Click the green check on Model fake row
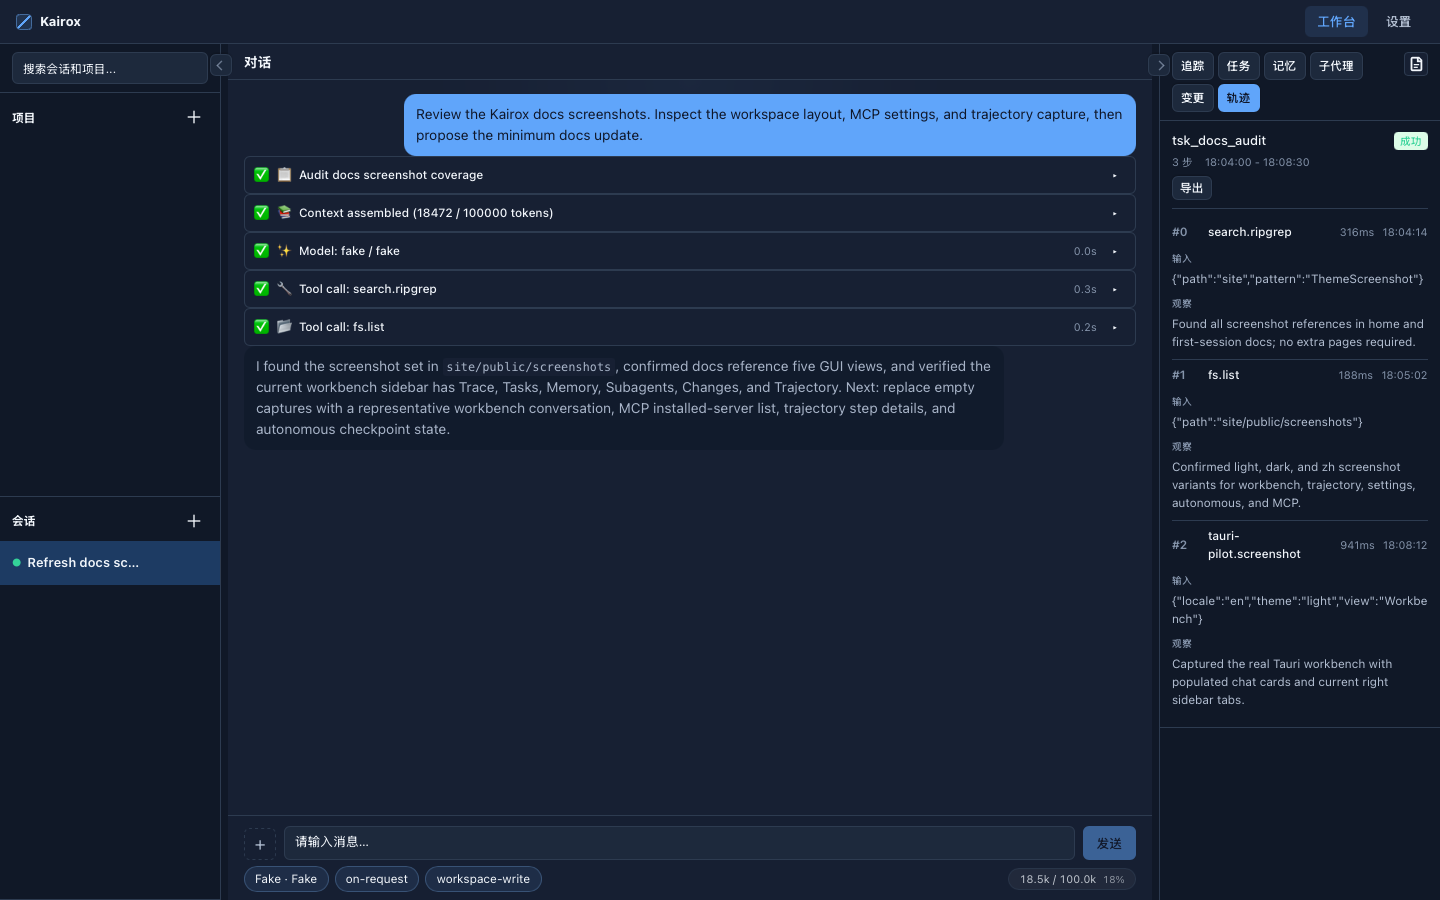Screen dimensions: 1440x900 [x=262, y=251]
